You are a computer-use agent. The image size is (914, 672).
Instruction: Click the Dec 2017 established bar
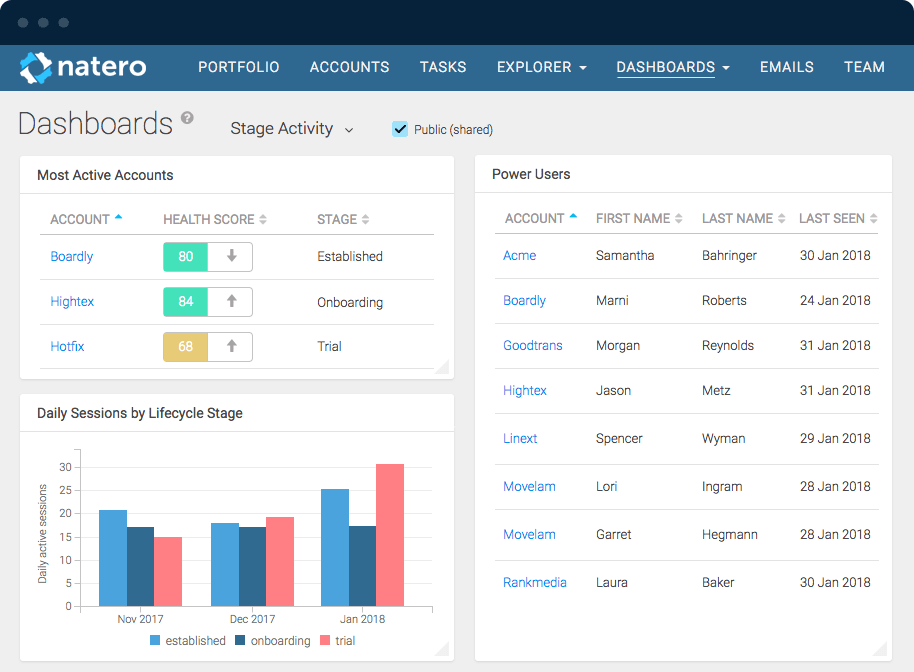pyautogui.click(x=225, y=564)
